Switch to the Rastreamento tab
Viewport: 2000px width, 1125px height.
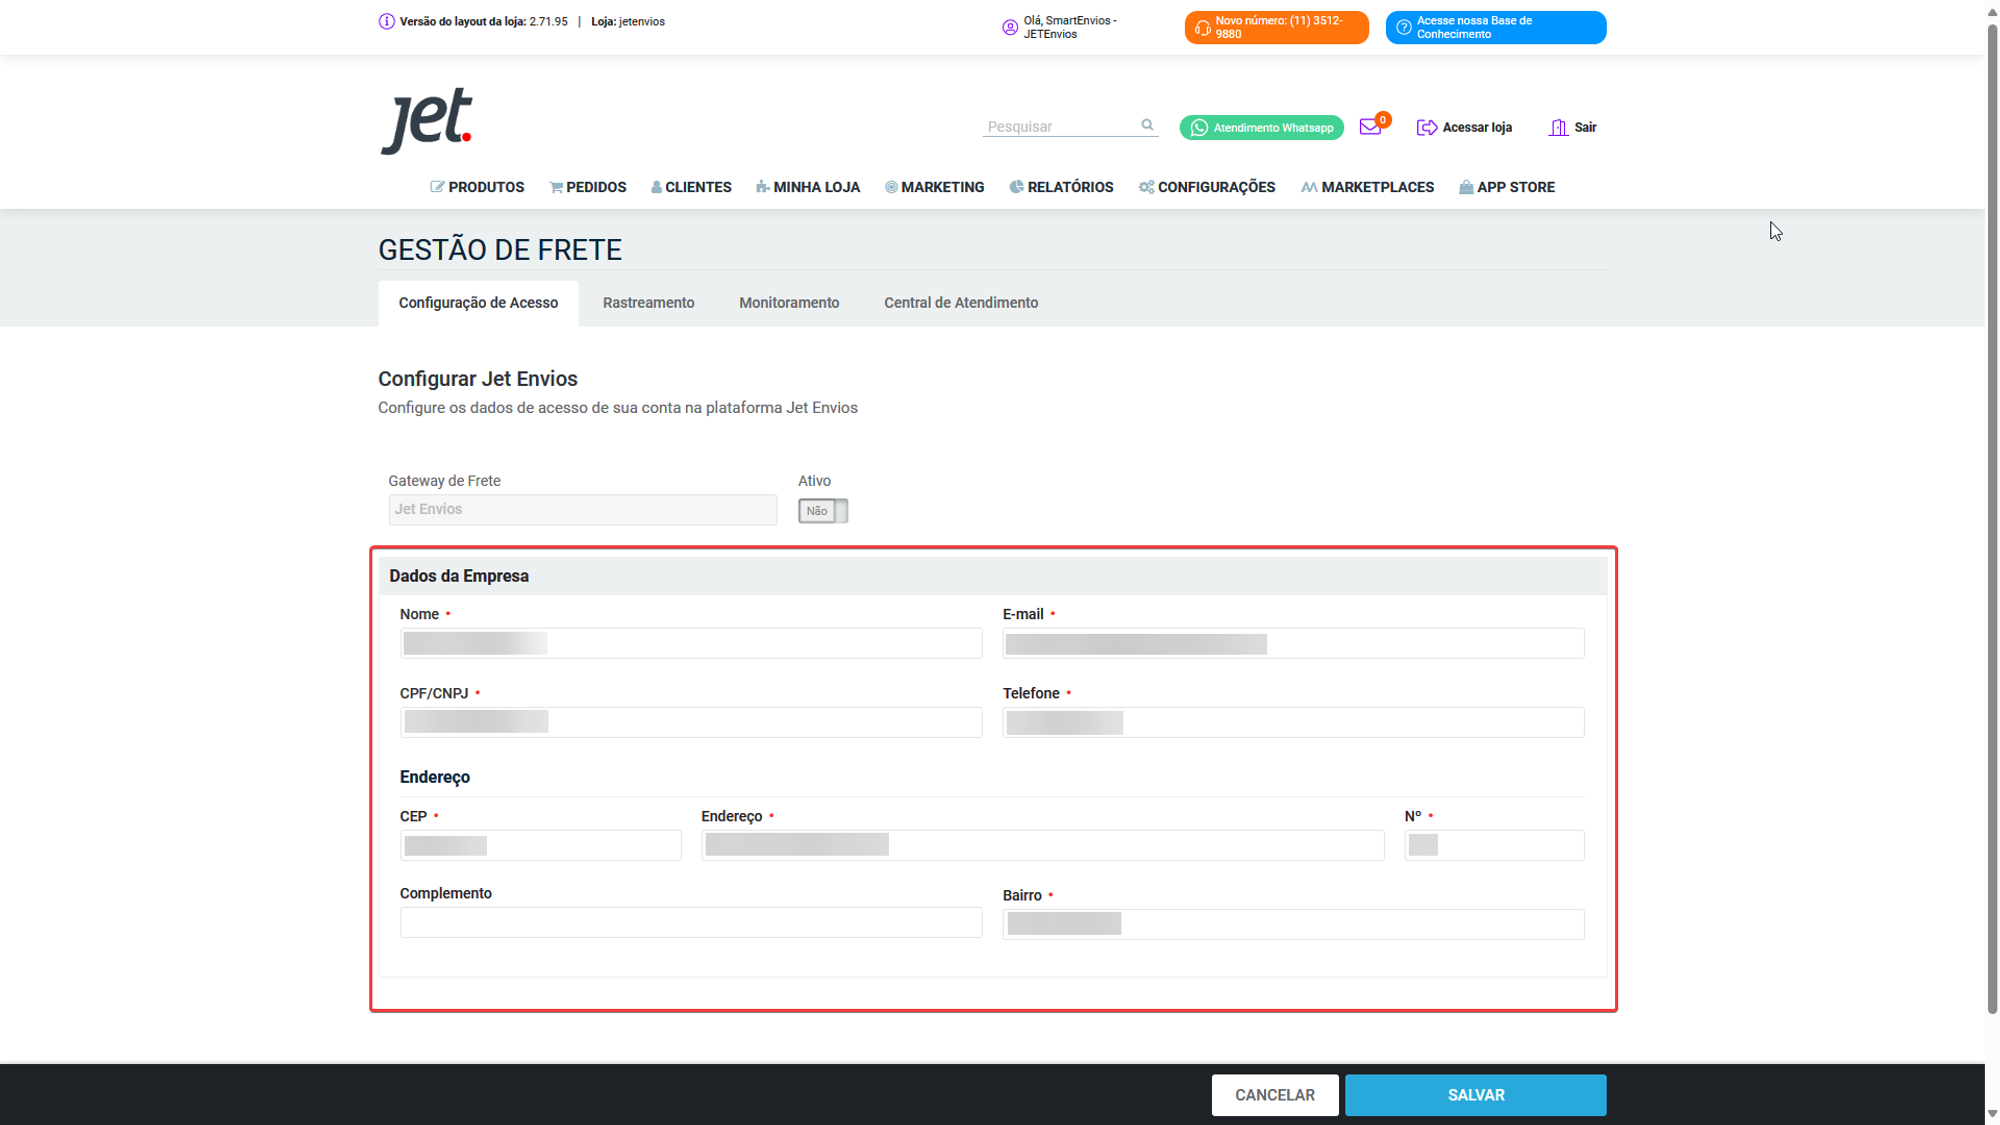tap(648, 303)
